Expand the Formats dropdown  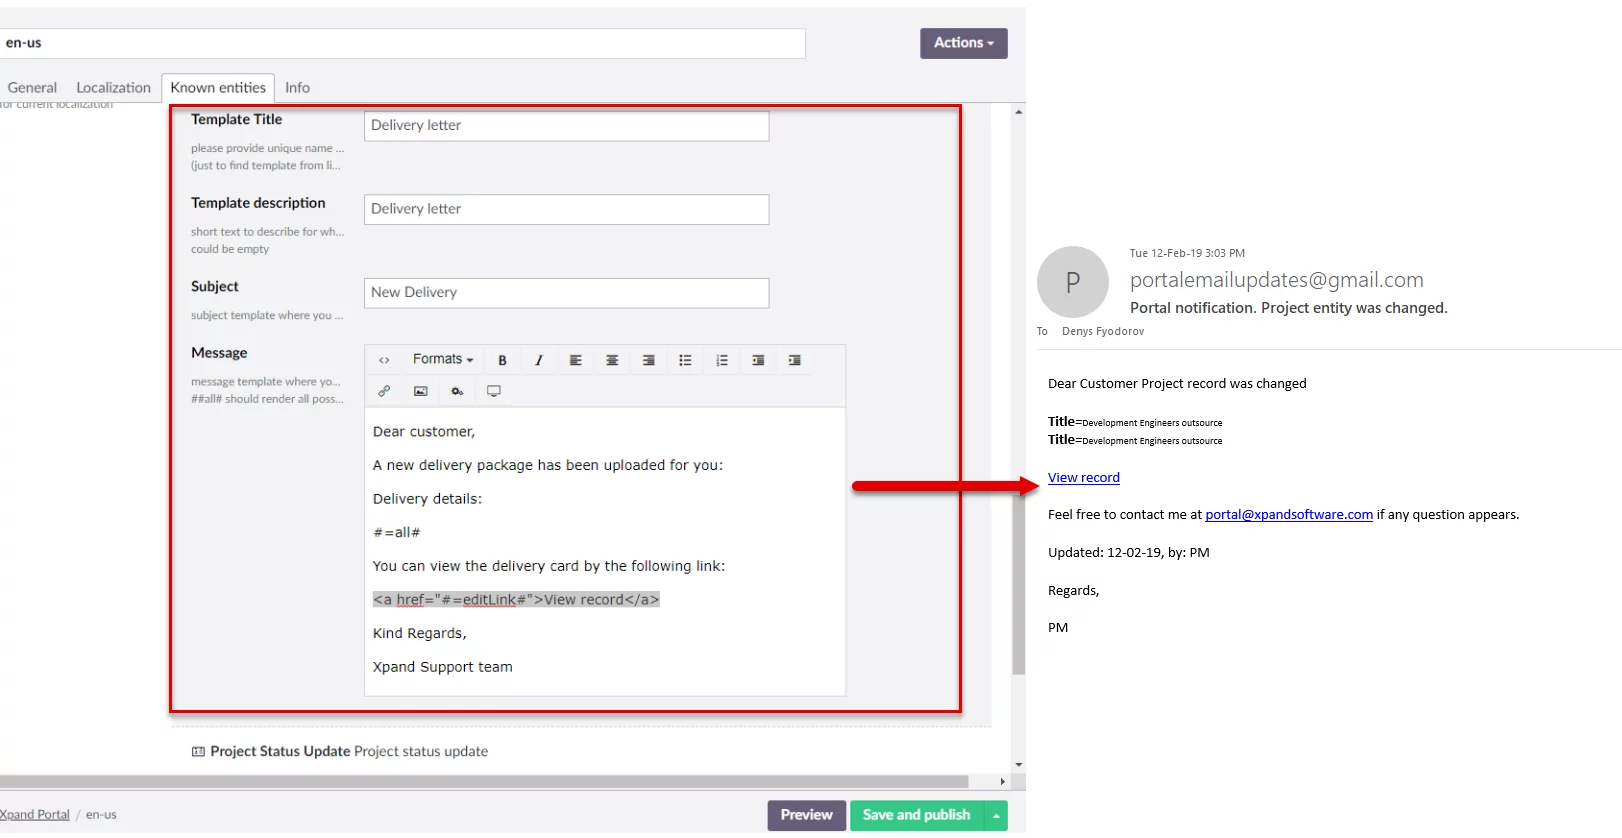(443, 360)
